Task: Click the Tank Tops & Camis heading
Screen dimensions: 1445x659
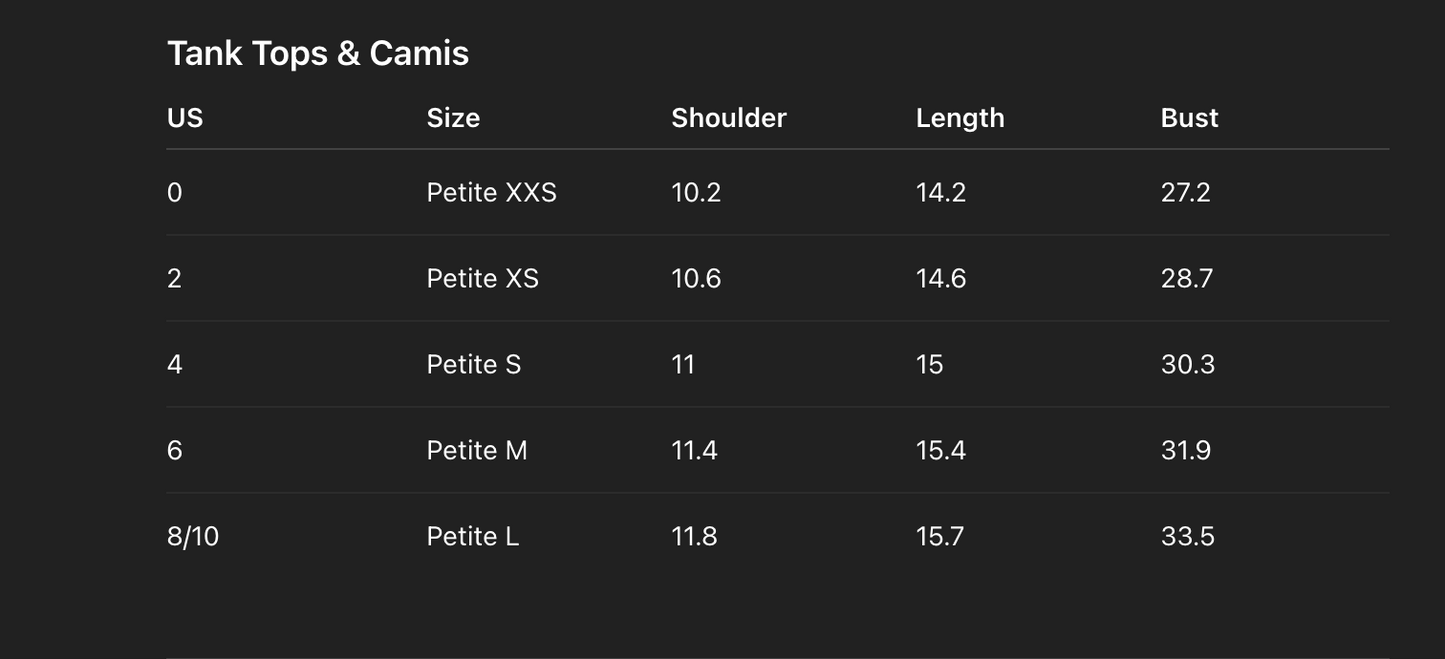Action: [318, 53]
